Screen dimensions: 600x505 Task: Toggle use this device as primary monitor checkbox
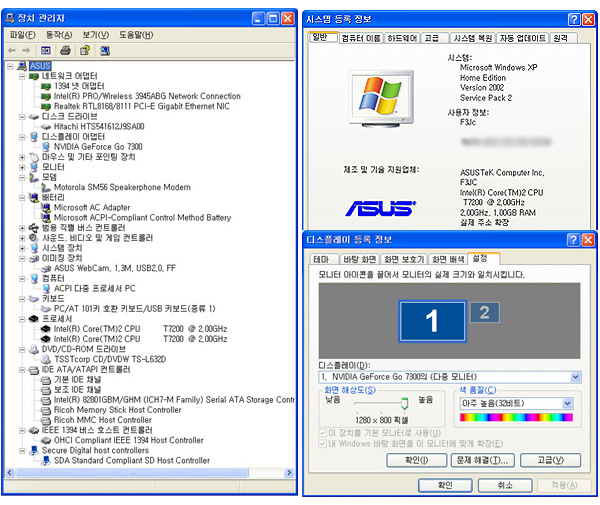tap(322, 433)
